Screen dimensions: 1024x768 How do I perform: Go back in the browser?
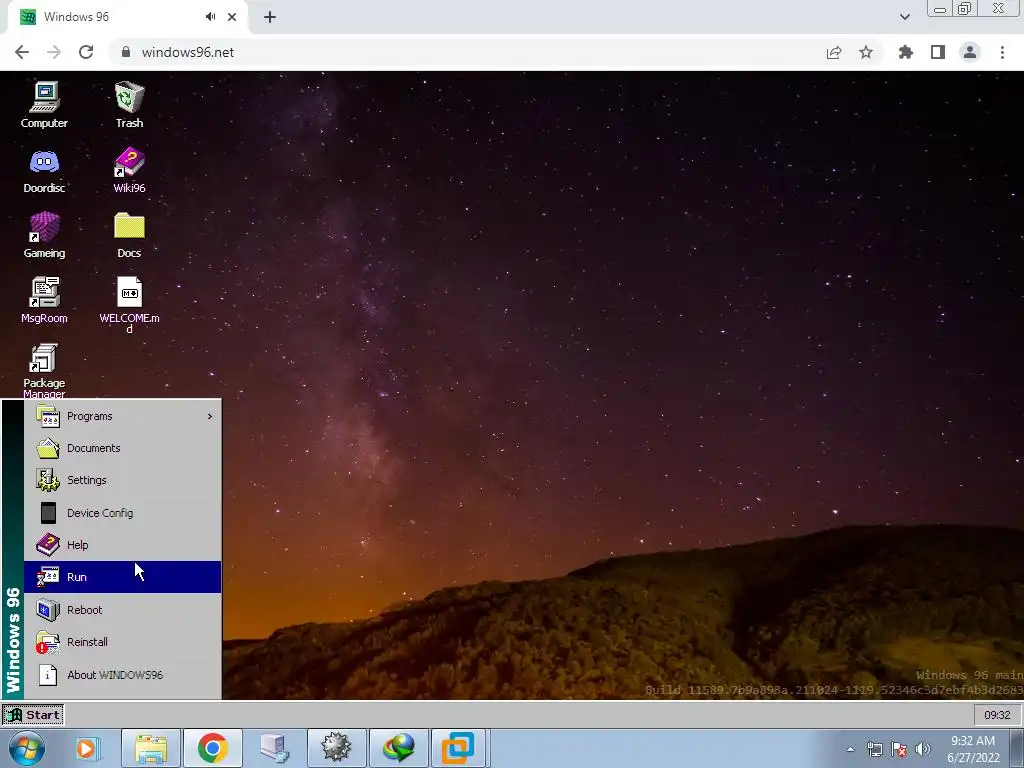click(x=22, y=52)
